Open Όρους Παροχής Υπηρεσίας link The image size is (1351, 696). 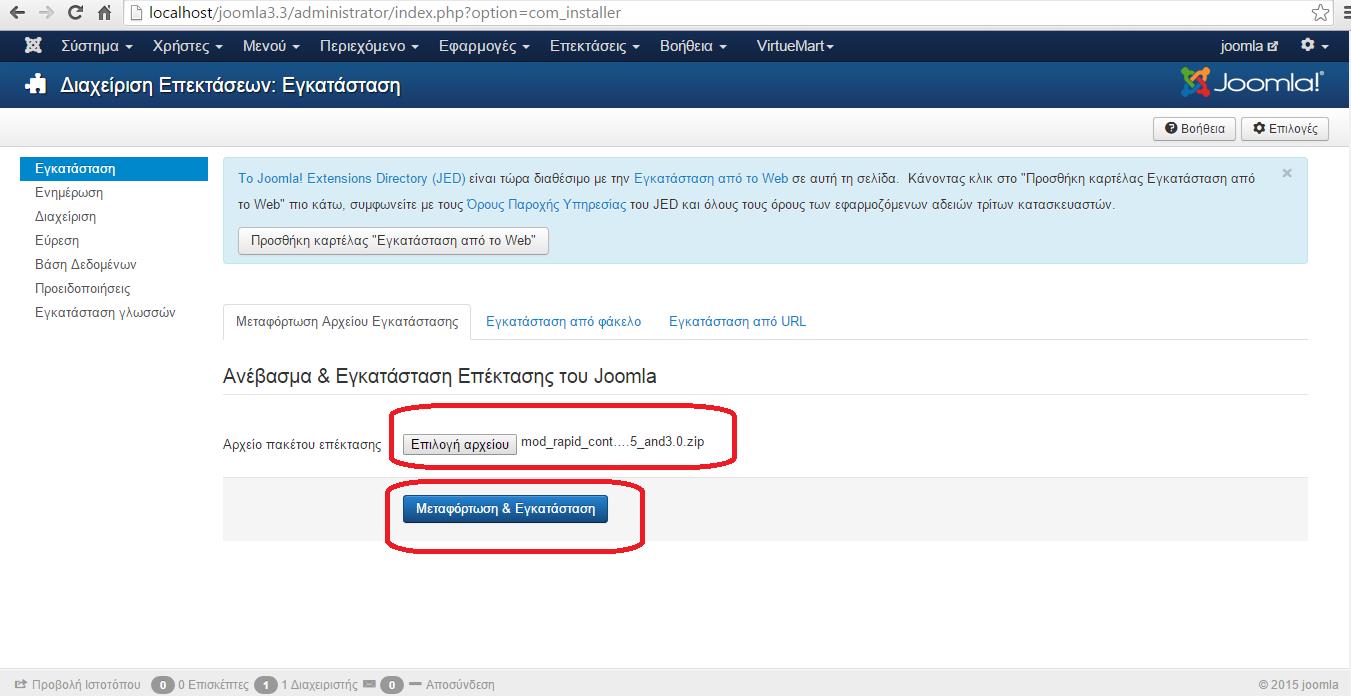tap(546, 204)
